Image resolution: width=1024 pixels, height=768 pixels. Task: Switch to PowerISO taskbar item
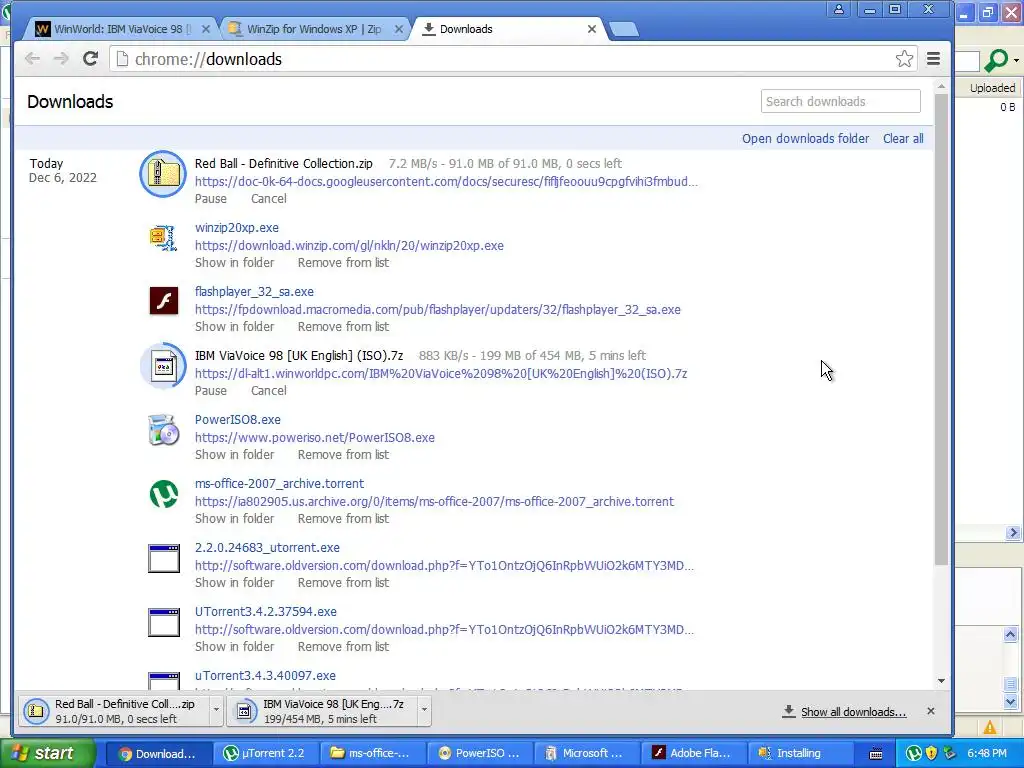(479, 753)
